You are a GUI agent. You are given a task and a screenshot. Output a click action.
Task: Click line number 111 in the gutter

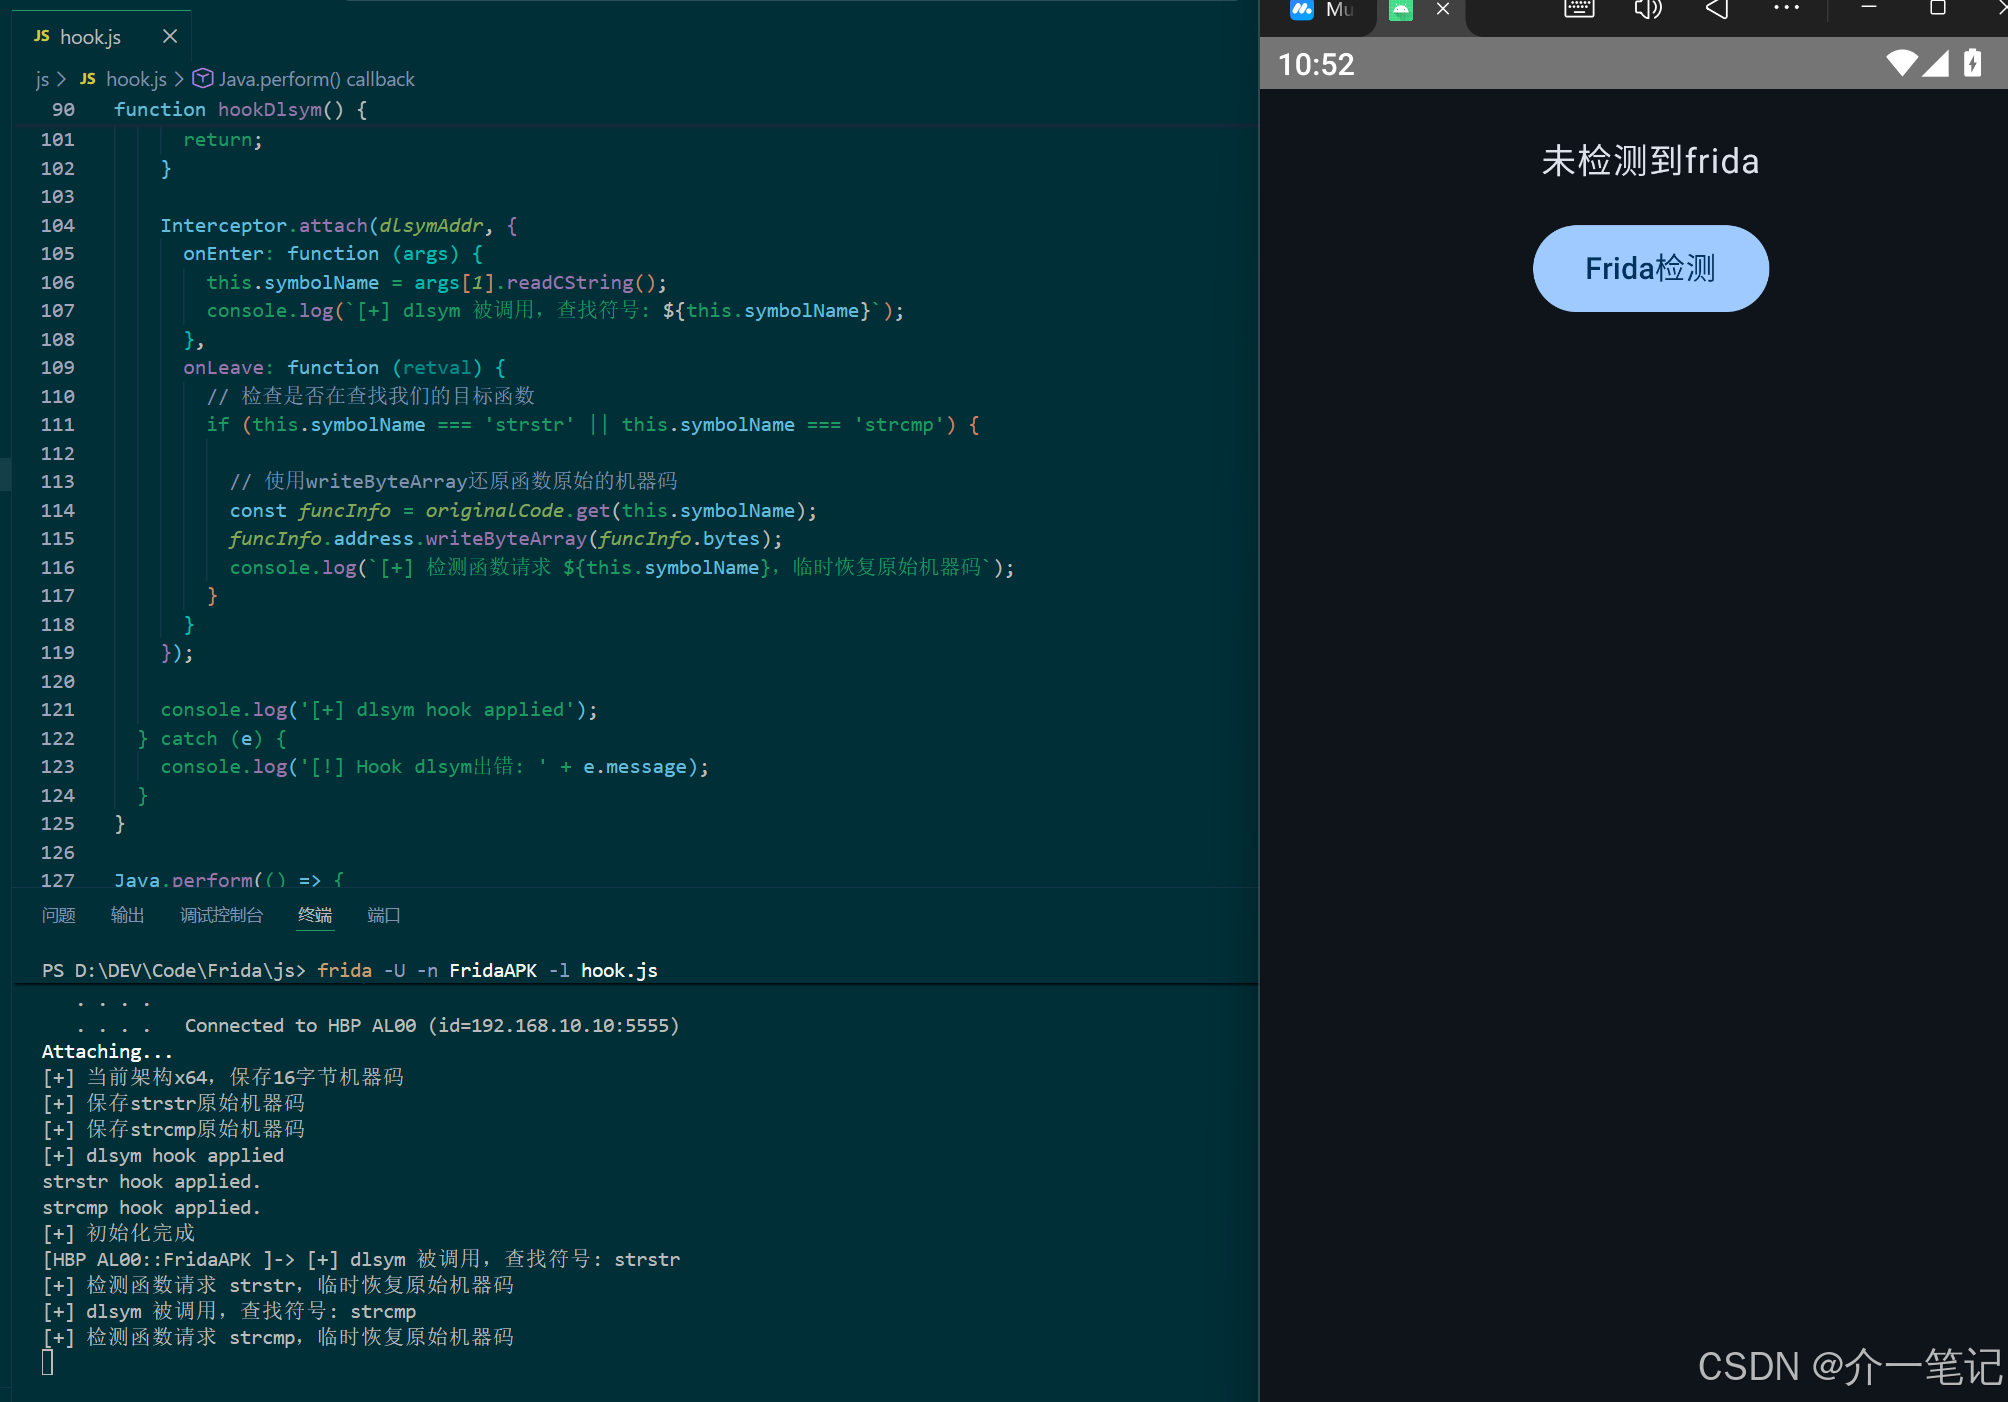(58, 425)
